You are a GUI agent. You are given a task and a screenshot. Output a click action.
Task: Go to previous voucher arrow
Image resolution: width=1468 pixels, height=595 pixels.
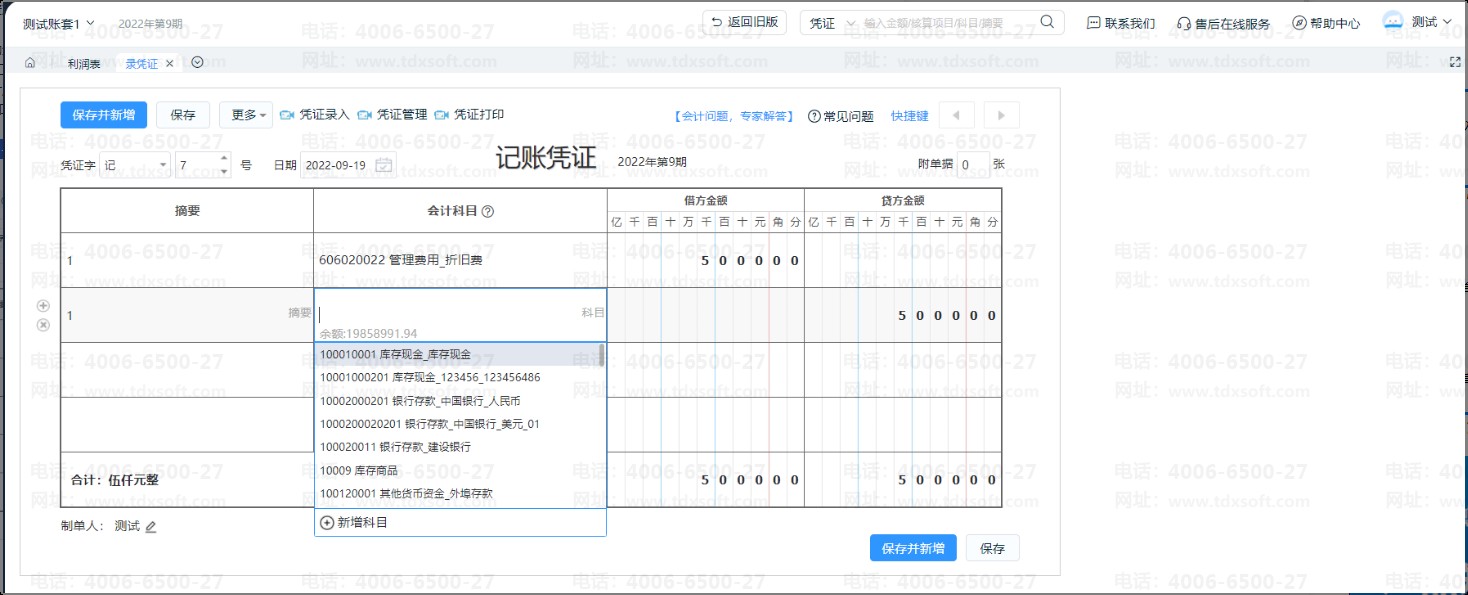(956, 115)
